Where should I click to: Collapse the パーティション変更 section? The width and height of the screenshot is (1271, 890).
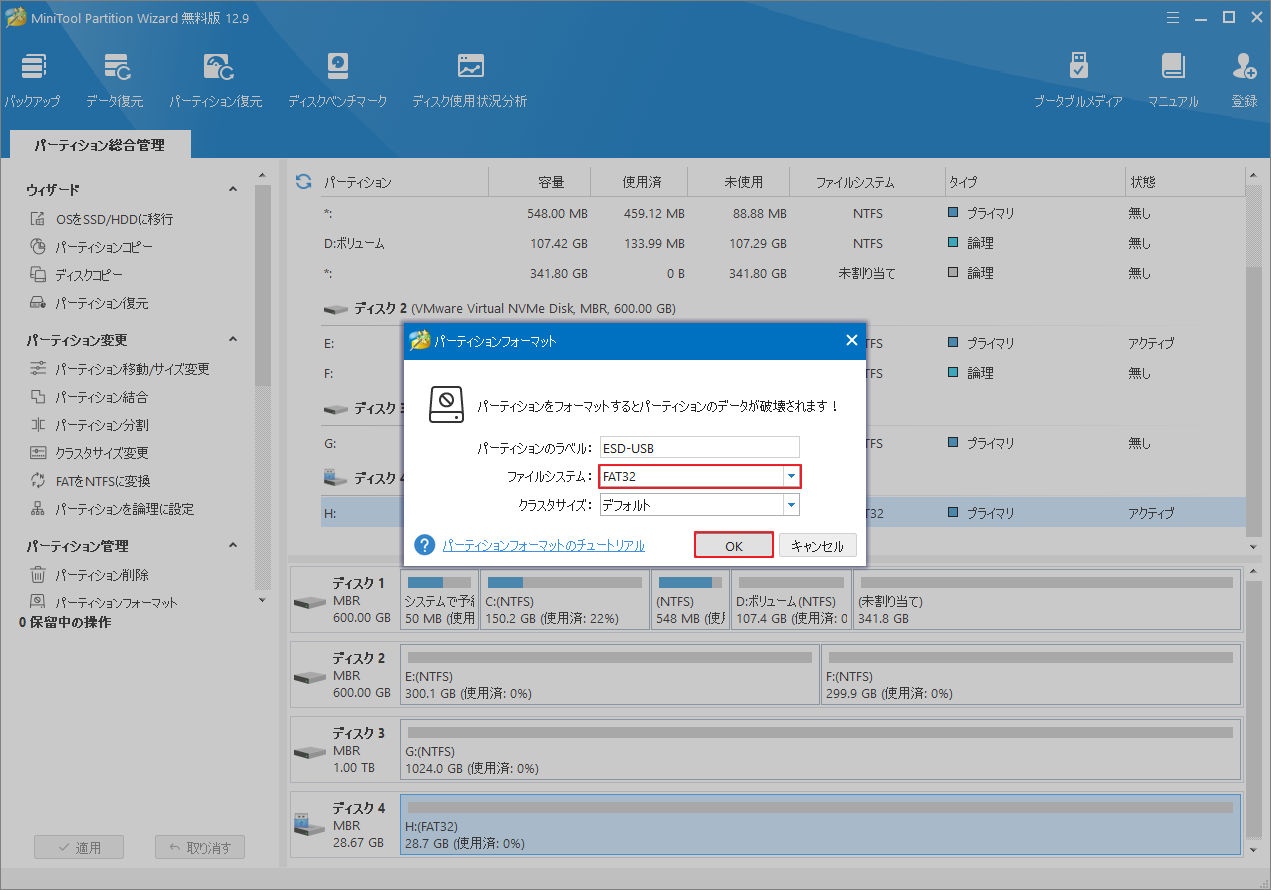click(233, 340)
